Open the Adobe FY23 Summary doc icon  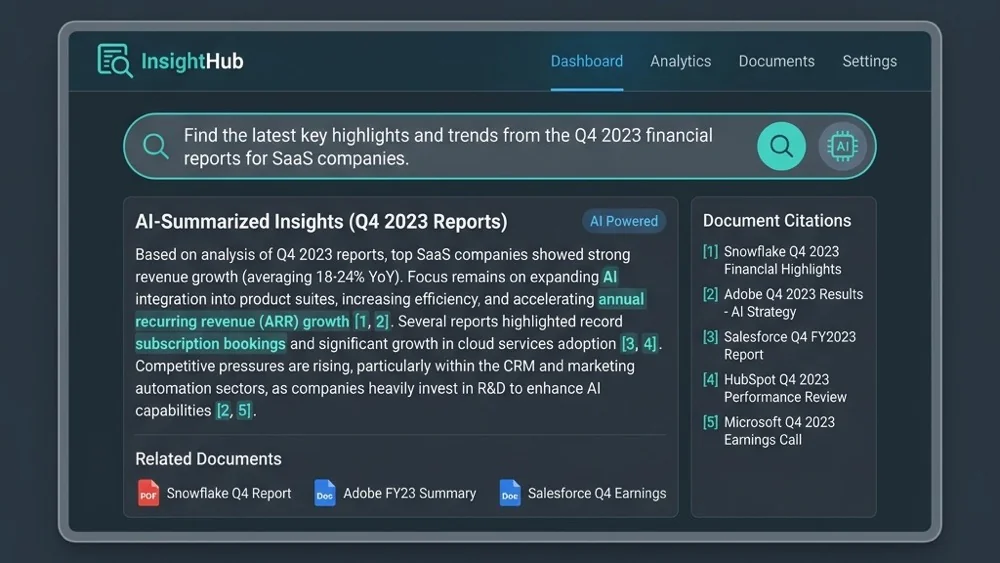[325, 493]
